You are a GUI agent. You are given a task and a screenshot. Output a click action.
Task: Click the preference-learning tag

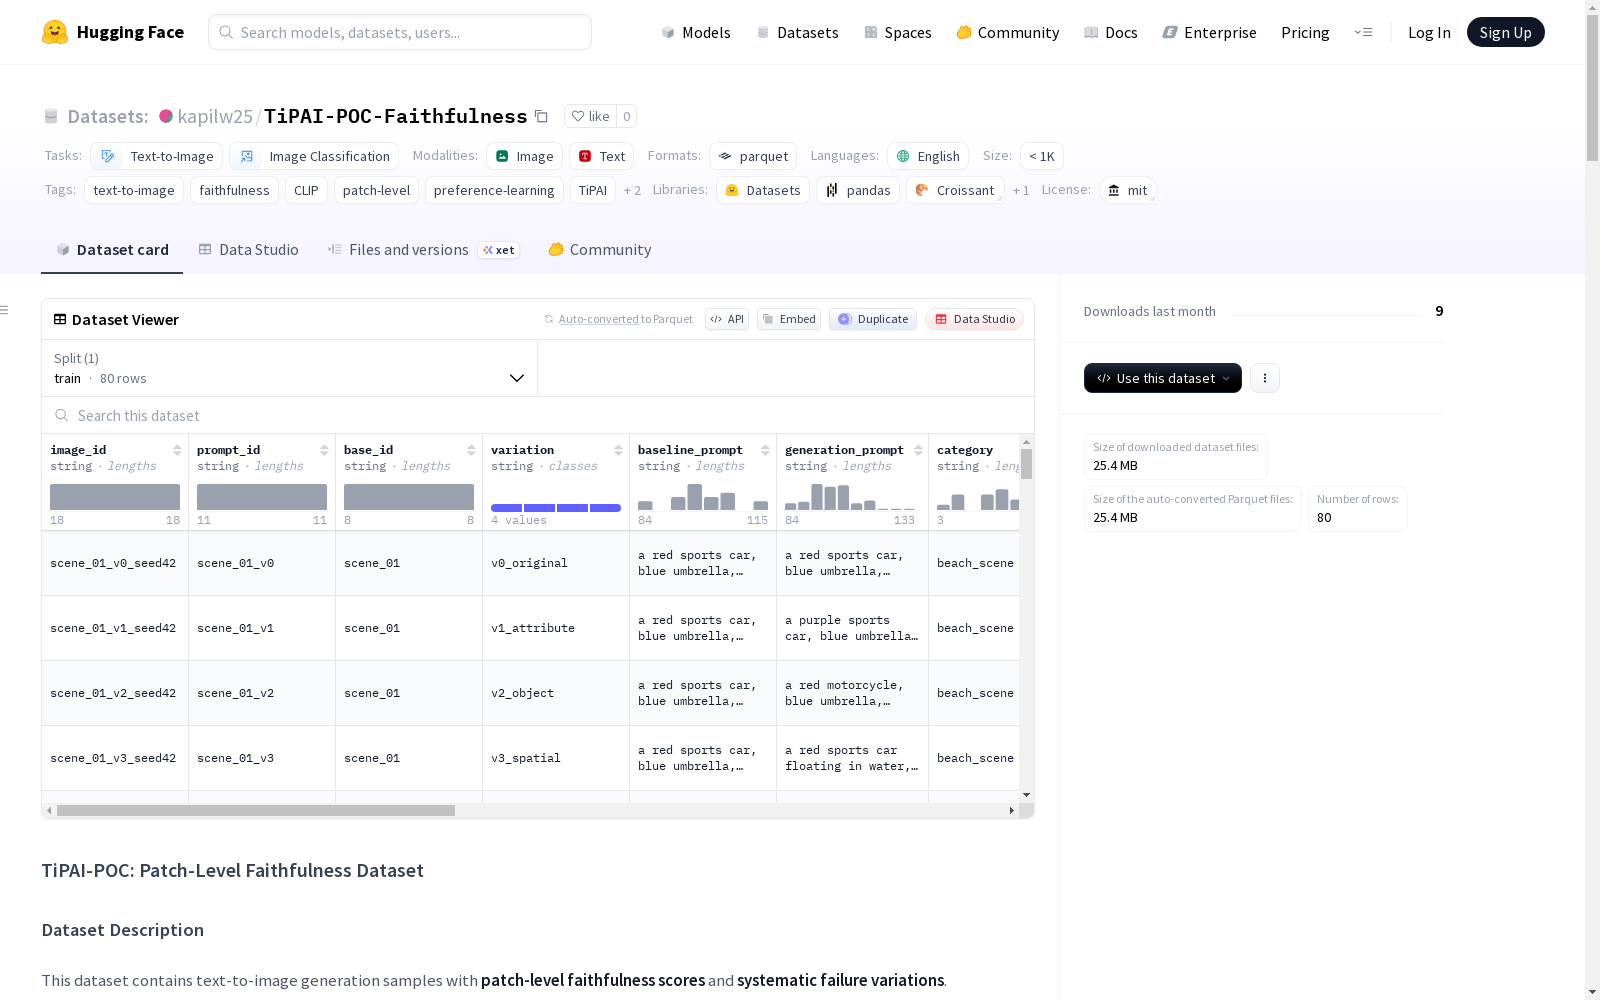pos(494,190)
